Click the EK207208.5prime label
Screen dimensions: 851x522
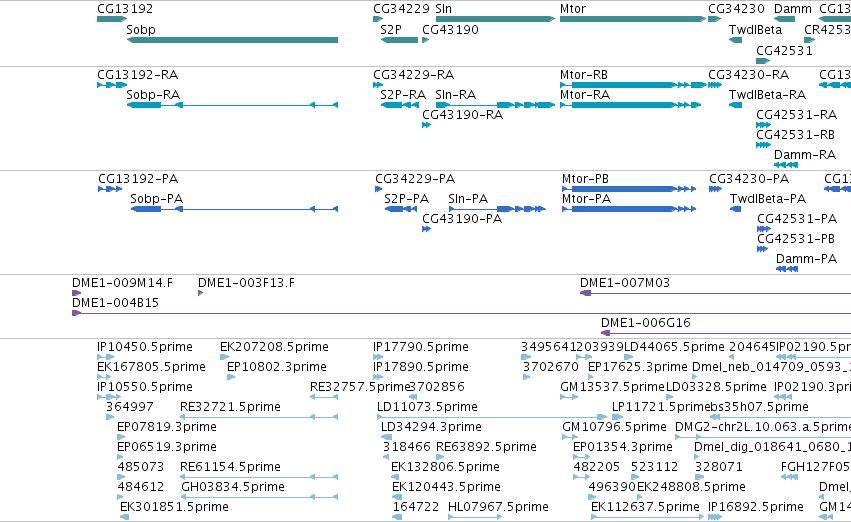(x=275, y=347)
